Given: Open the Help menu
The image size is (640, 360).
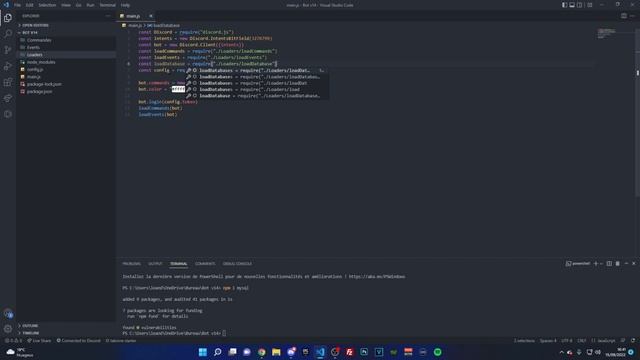Looking at the screenshot, I should [x=125, y=5].
